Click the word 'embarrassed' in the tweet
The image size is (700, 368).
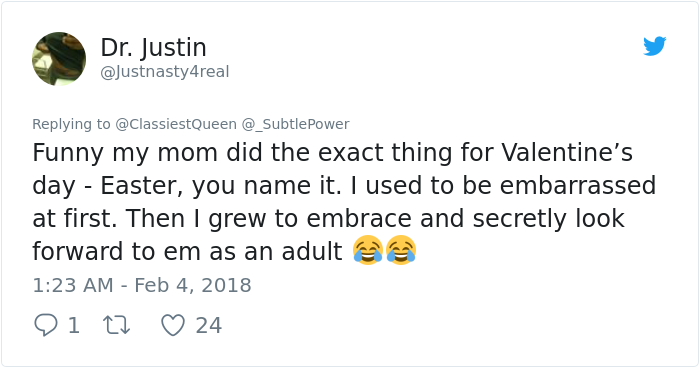pyautogui.click(x=578, y=185)
